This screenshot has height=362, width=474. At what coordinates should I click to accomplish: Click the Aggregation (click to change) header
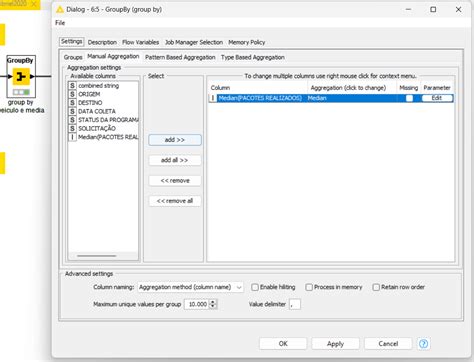(x=352, y=88)
